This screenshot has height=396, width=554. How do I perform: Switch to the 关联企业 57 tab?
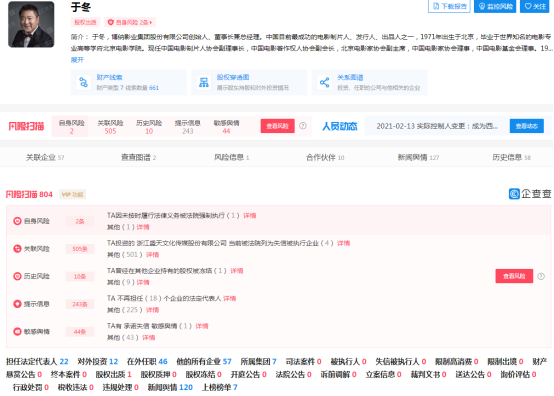(45, 158)
